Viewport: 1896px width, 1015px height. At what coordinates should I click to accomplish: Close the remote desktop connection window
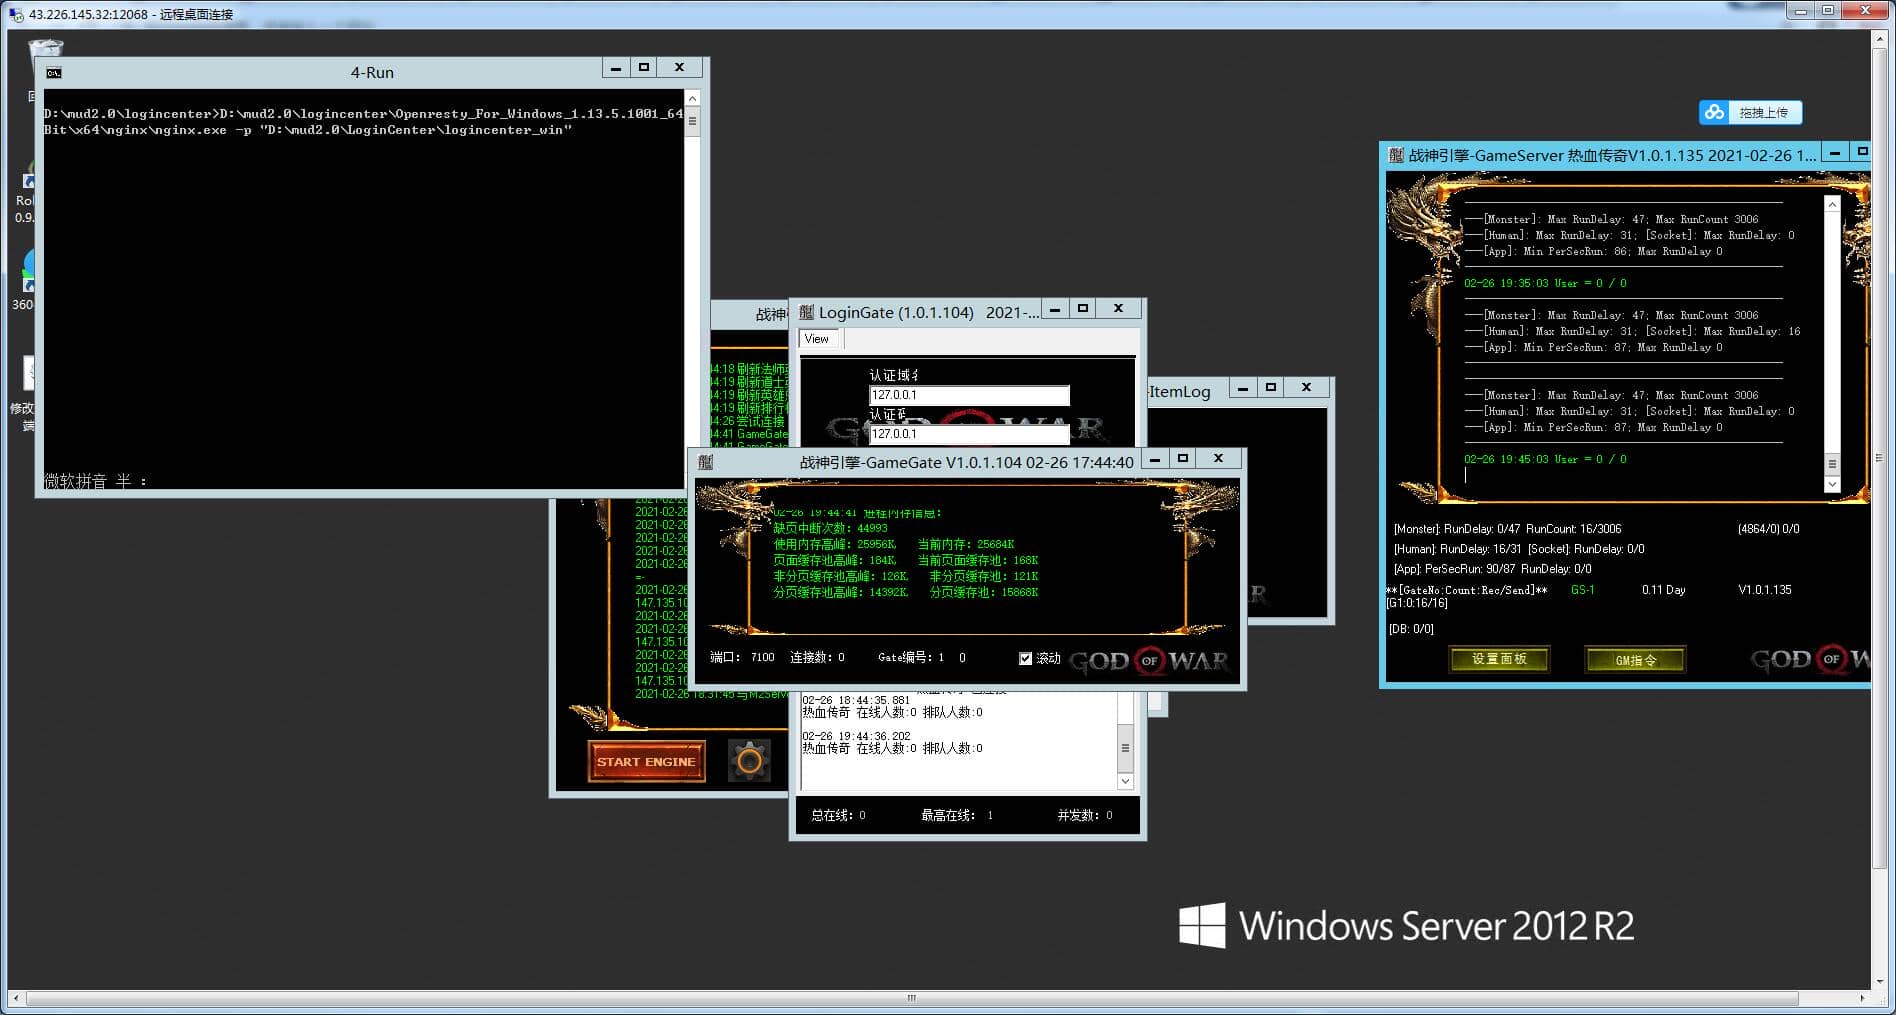tap(1866, 11)
